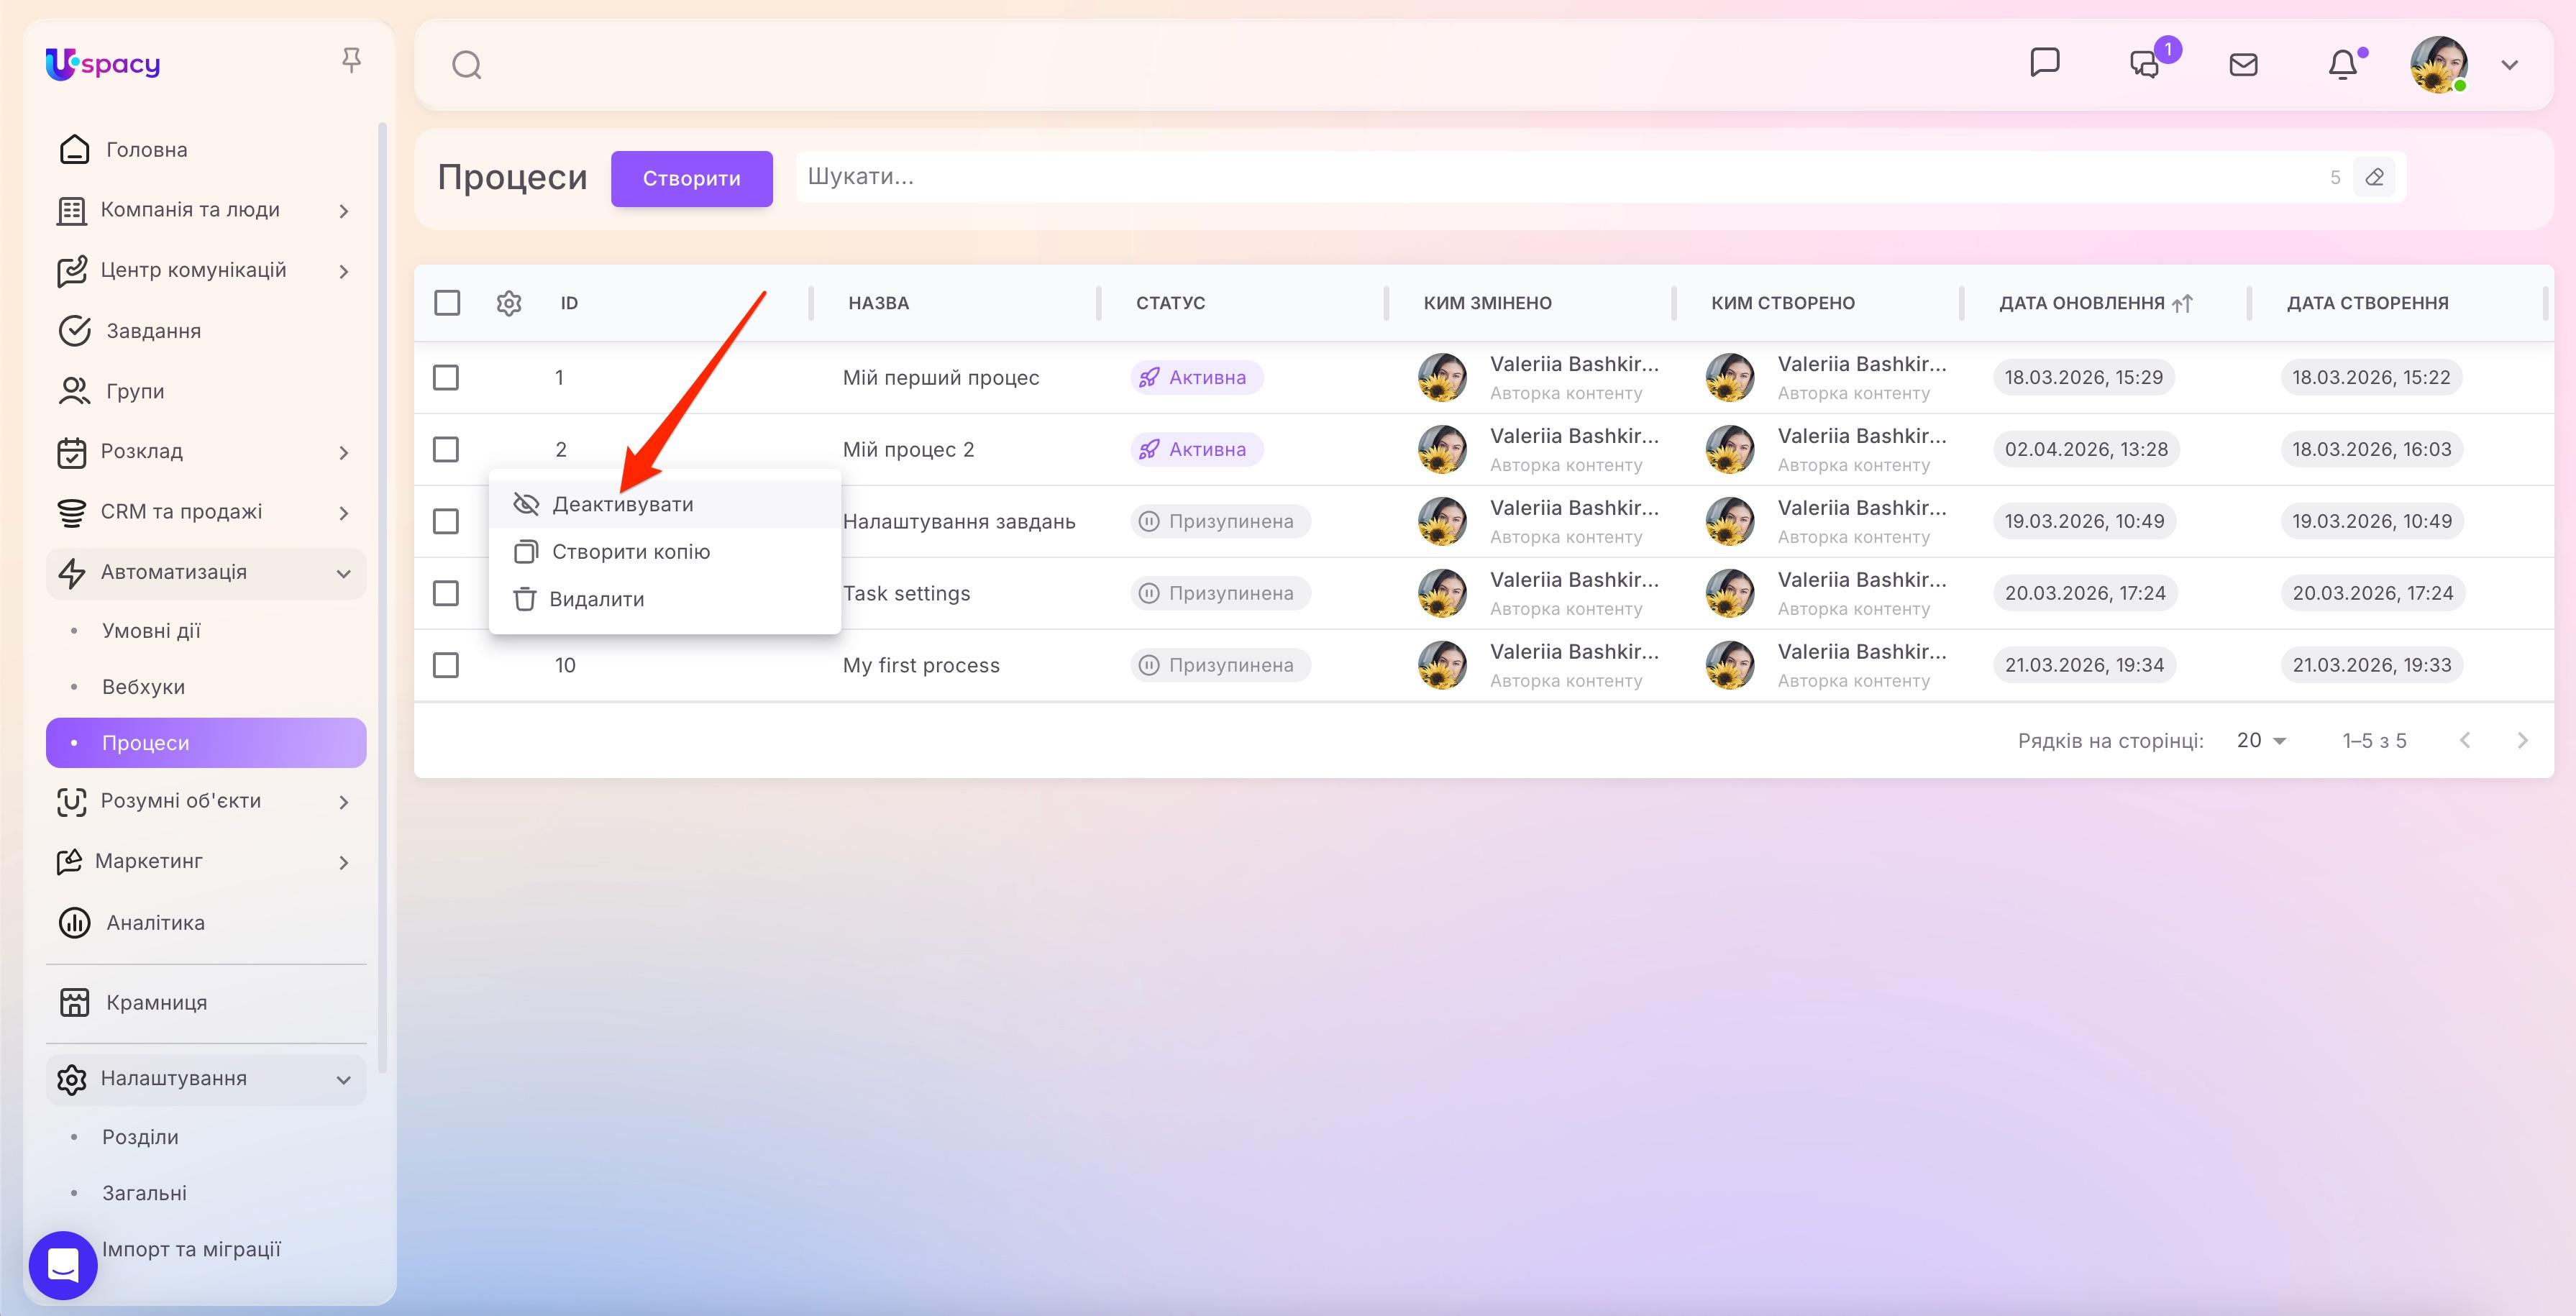
Task: Click the table settings gear icon
Action: 509,302
